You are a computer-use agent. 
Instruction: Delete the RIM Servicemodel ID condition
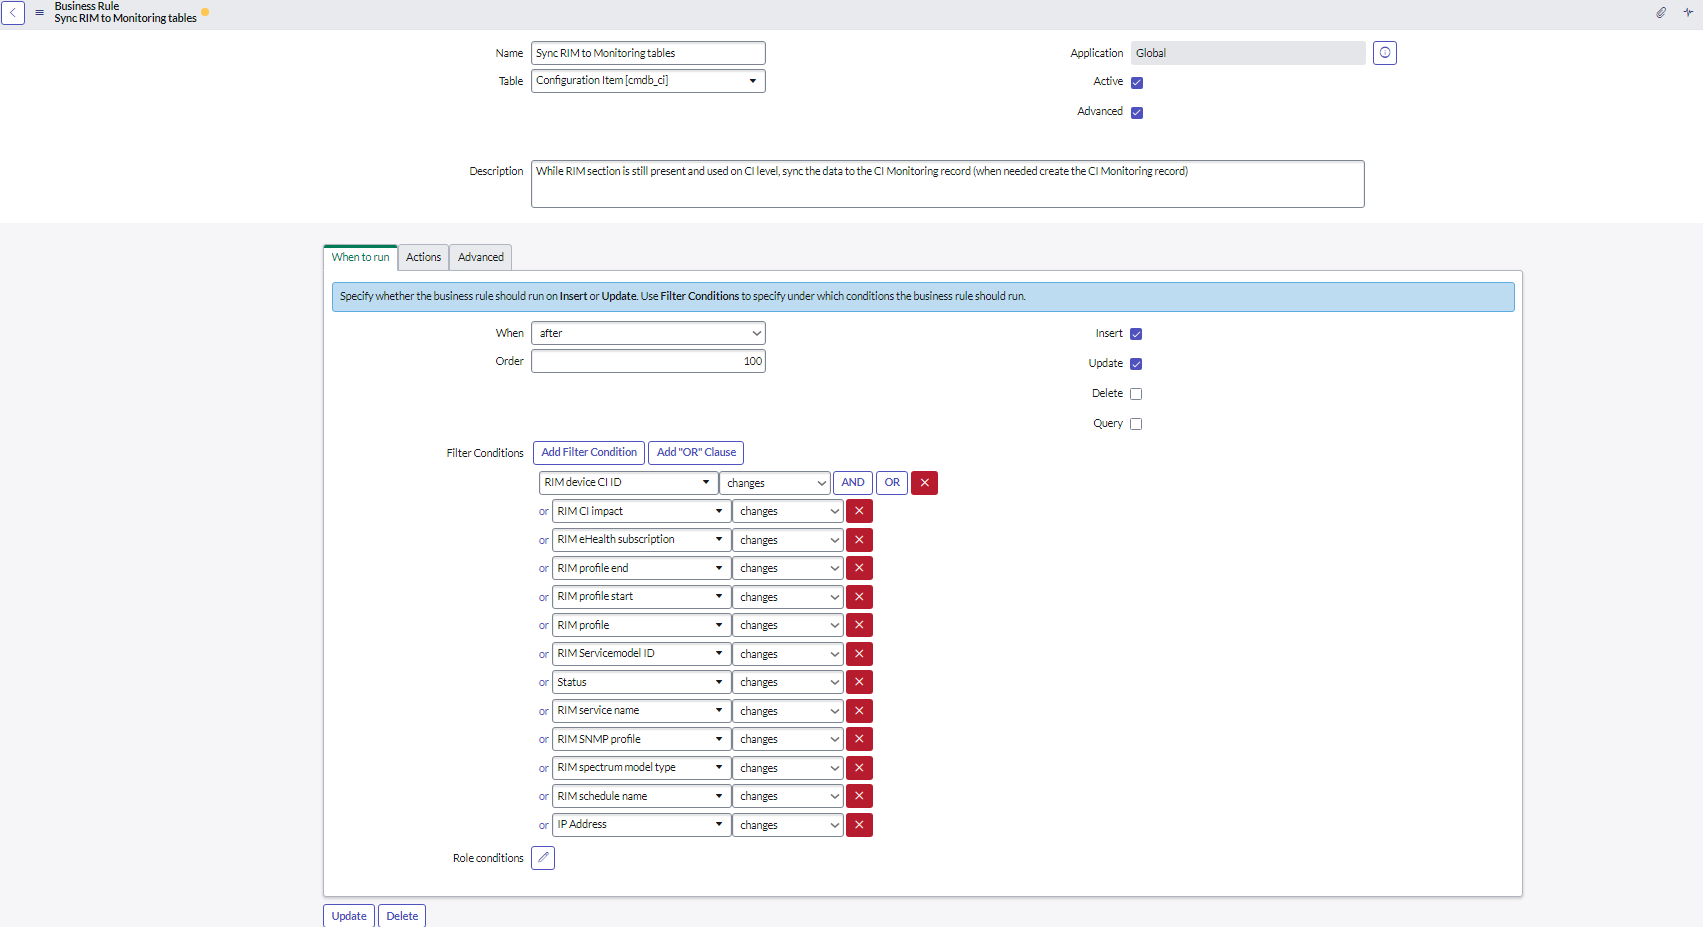point(859,654)
